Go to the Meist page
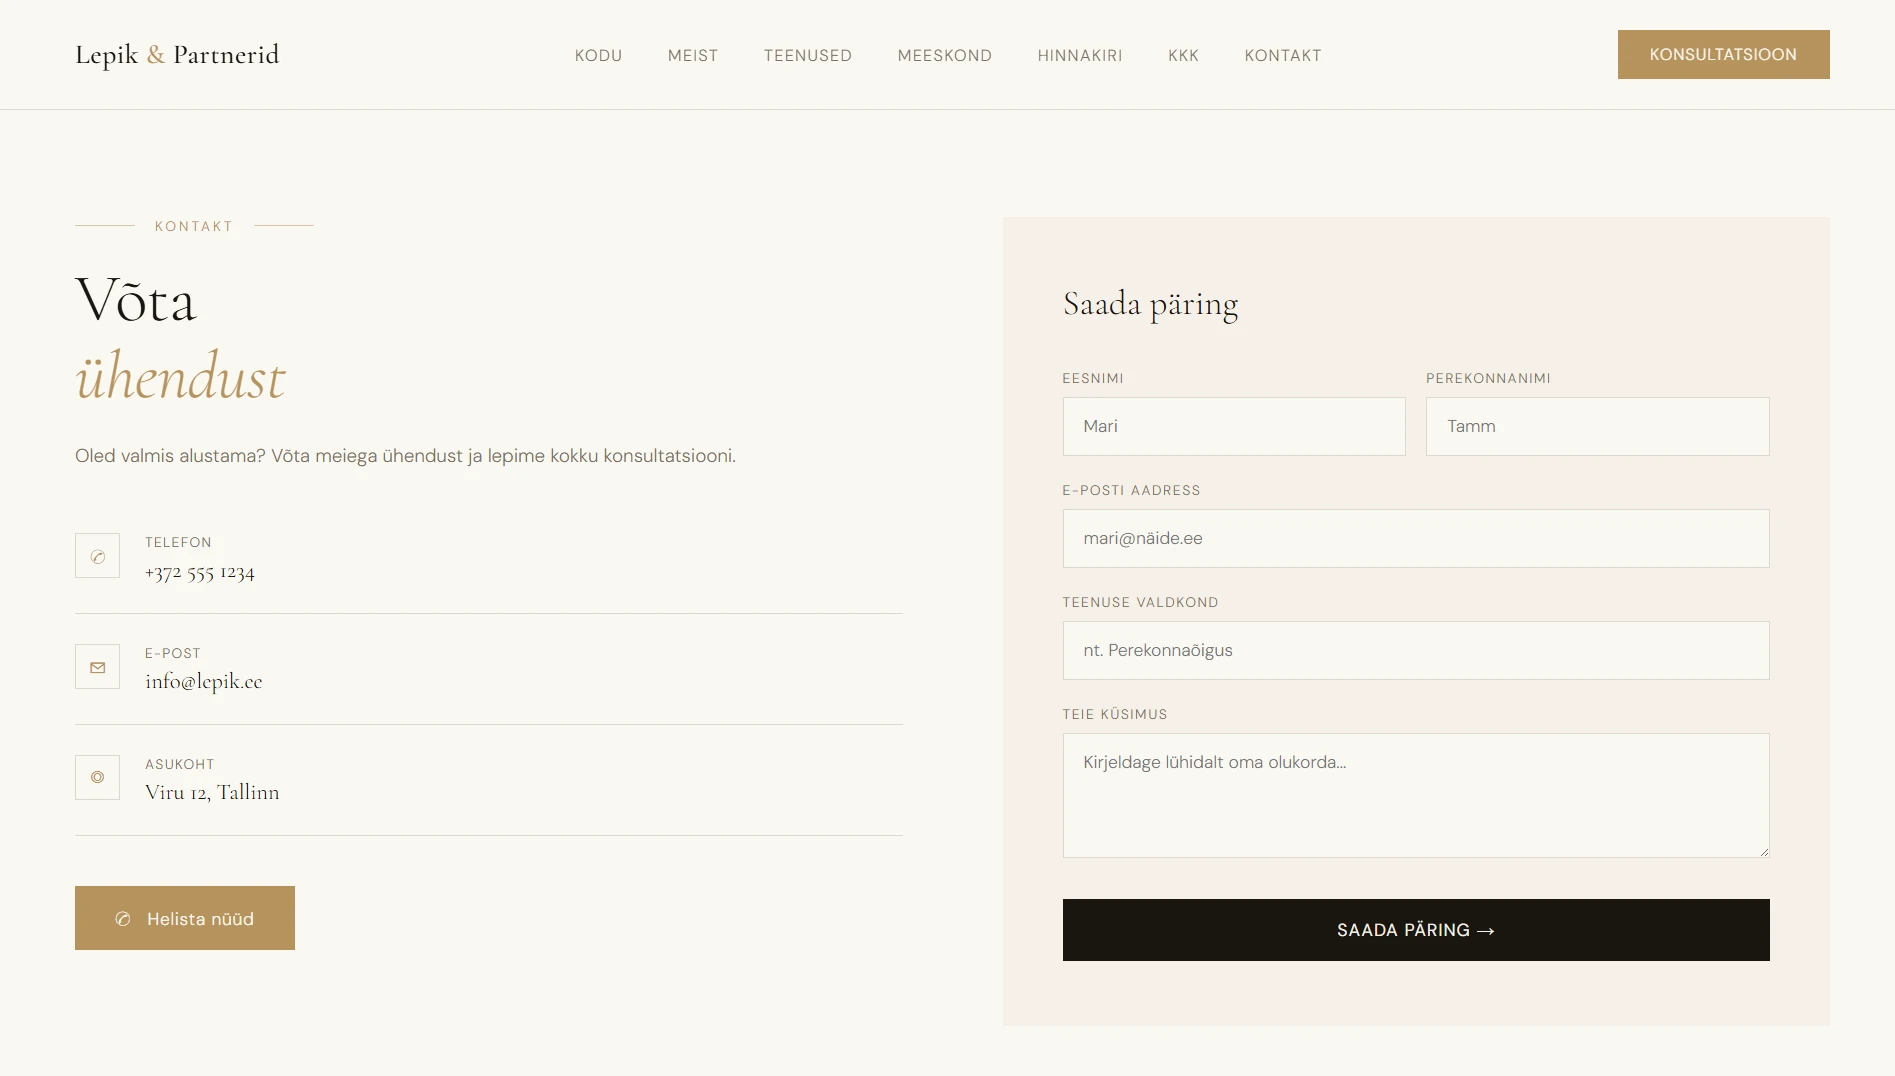Screen dimensions: 1895x1076 click(x=693, y=56)
